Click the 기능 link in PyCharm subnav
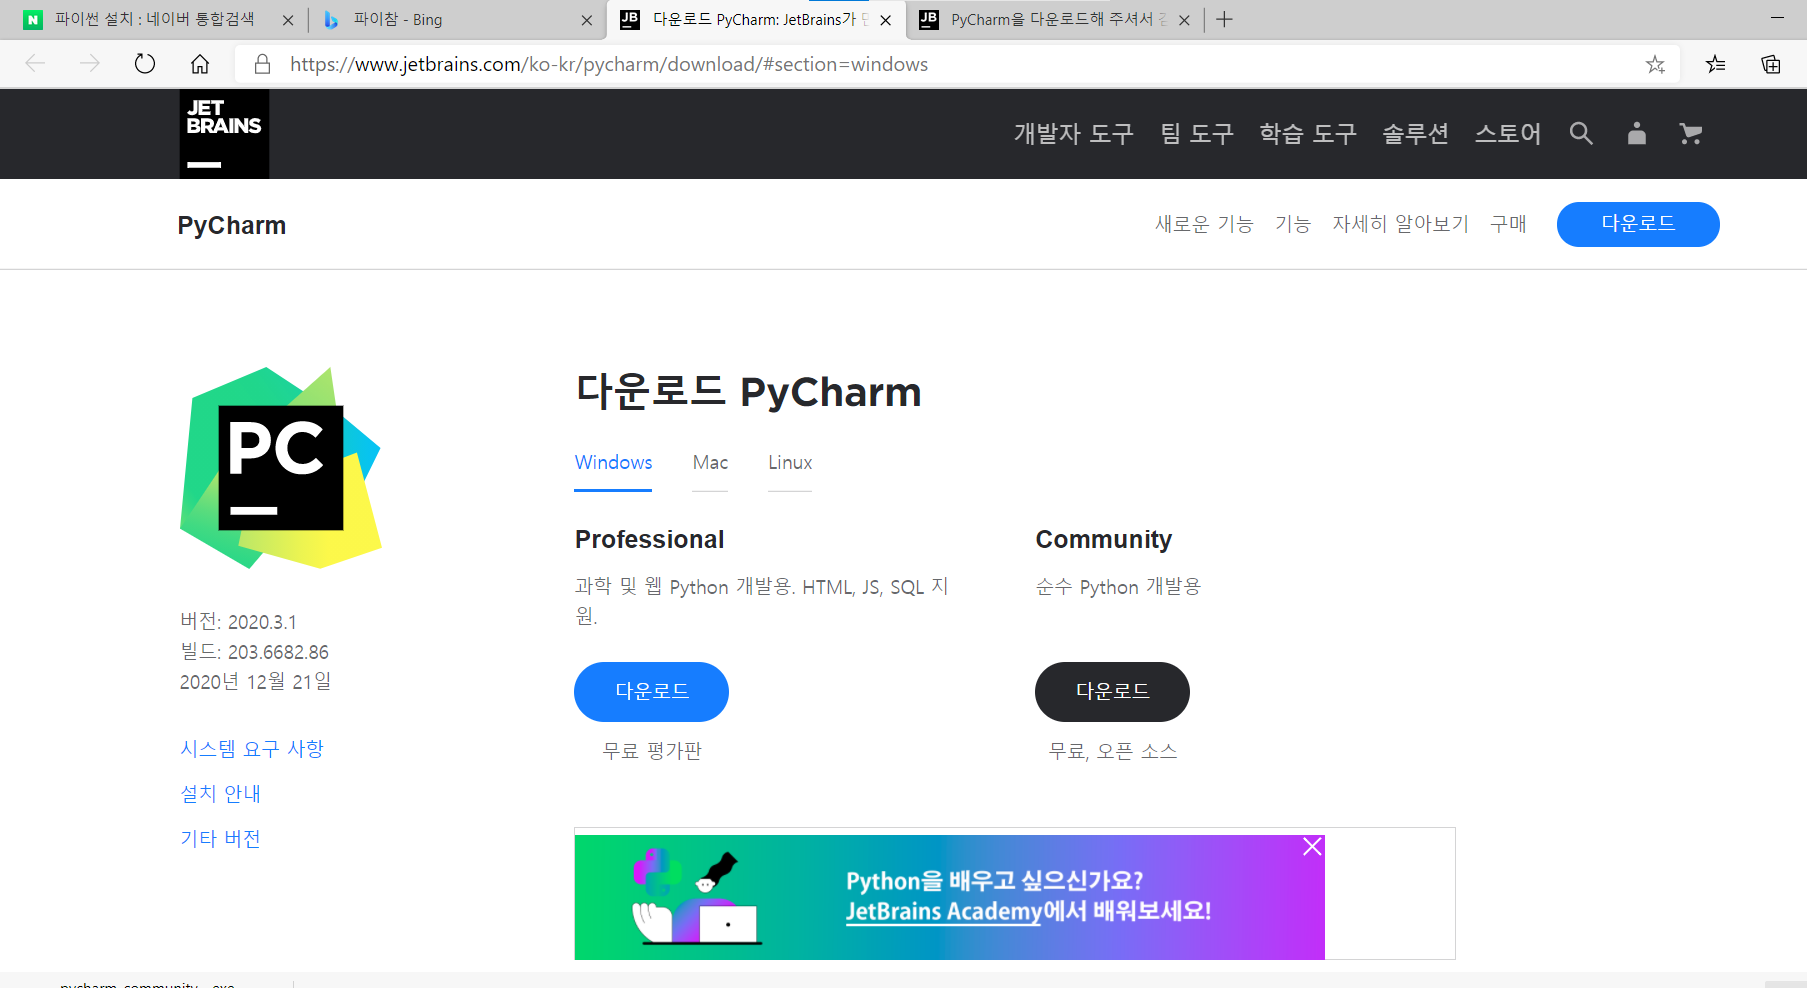Screen dimensions: 1807x988 click(x=1293, y=224)
